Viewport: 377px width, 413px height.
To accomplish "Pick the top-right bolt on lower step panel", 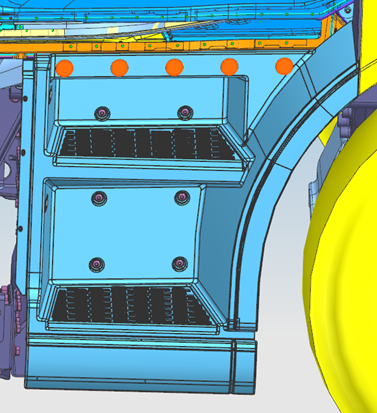I will (x=182, y=198).
